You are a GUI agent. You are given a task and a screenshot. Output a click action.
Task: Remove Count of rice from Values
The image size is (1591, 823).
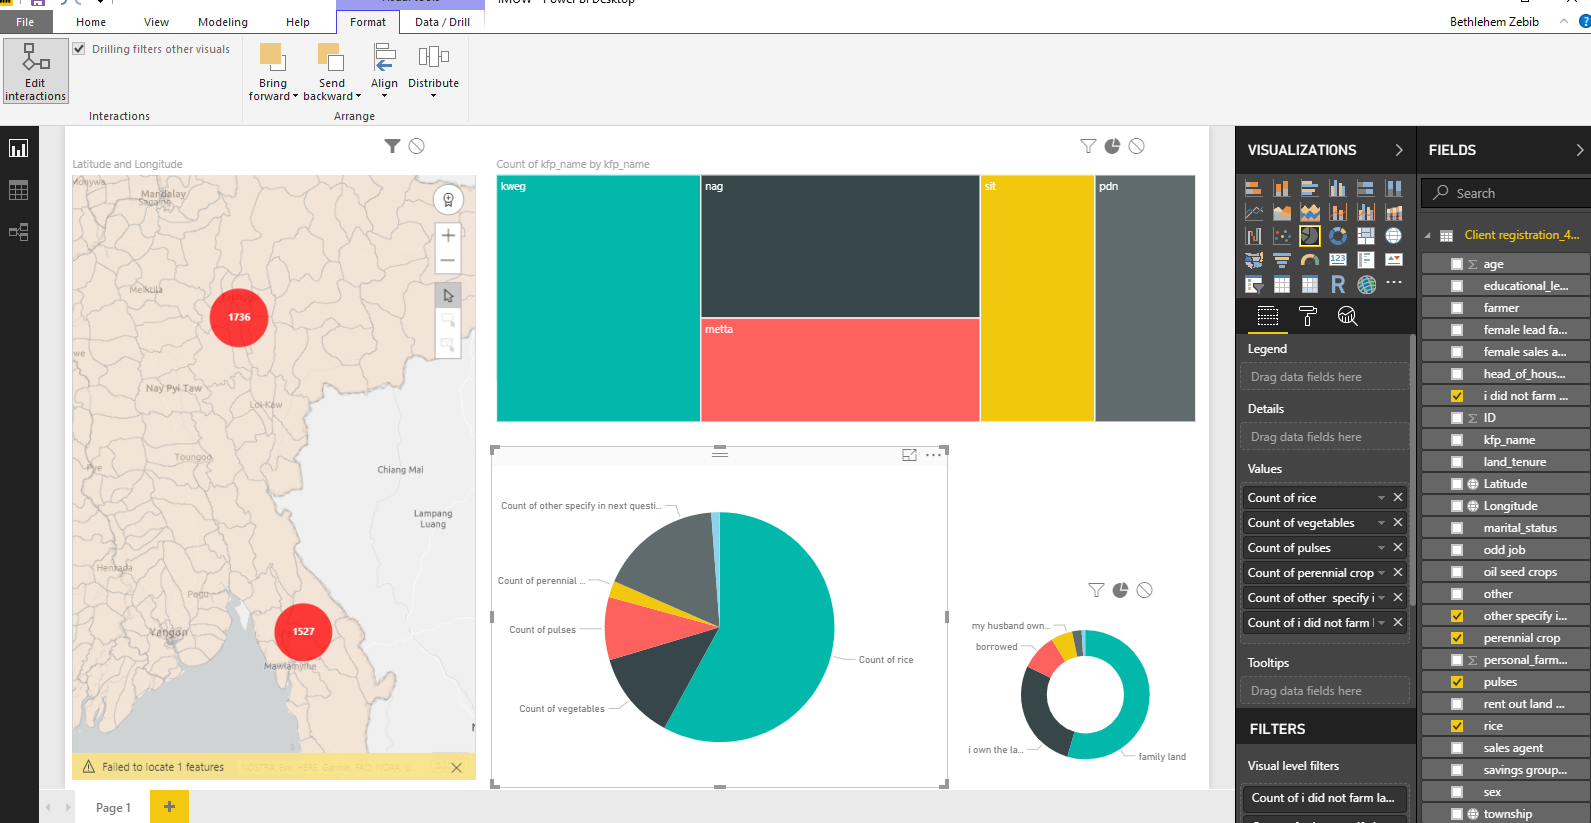pos(1398,497)
